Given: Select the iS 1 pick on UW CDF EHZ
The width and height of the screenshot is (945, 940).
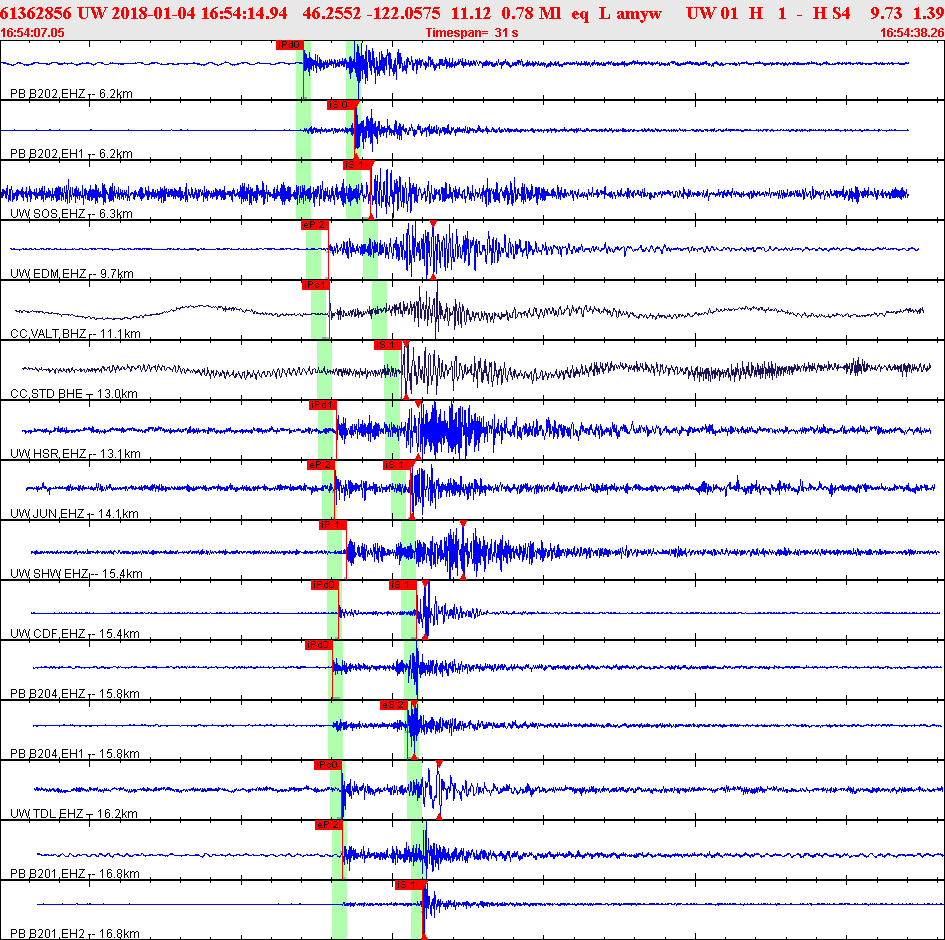Looking at the screenshot, I should (x=403, y=585).
